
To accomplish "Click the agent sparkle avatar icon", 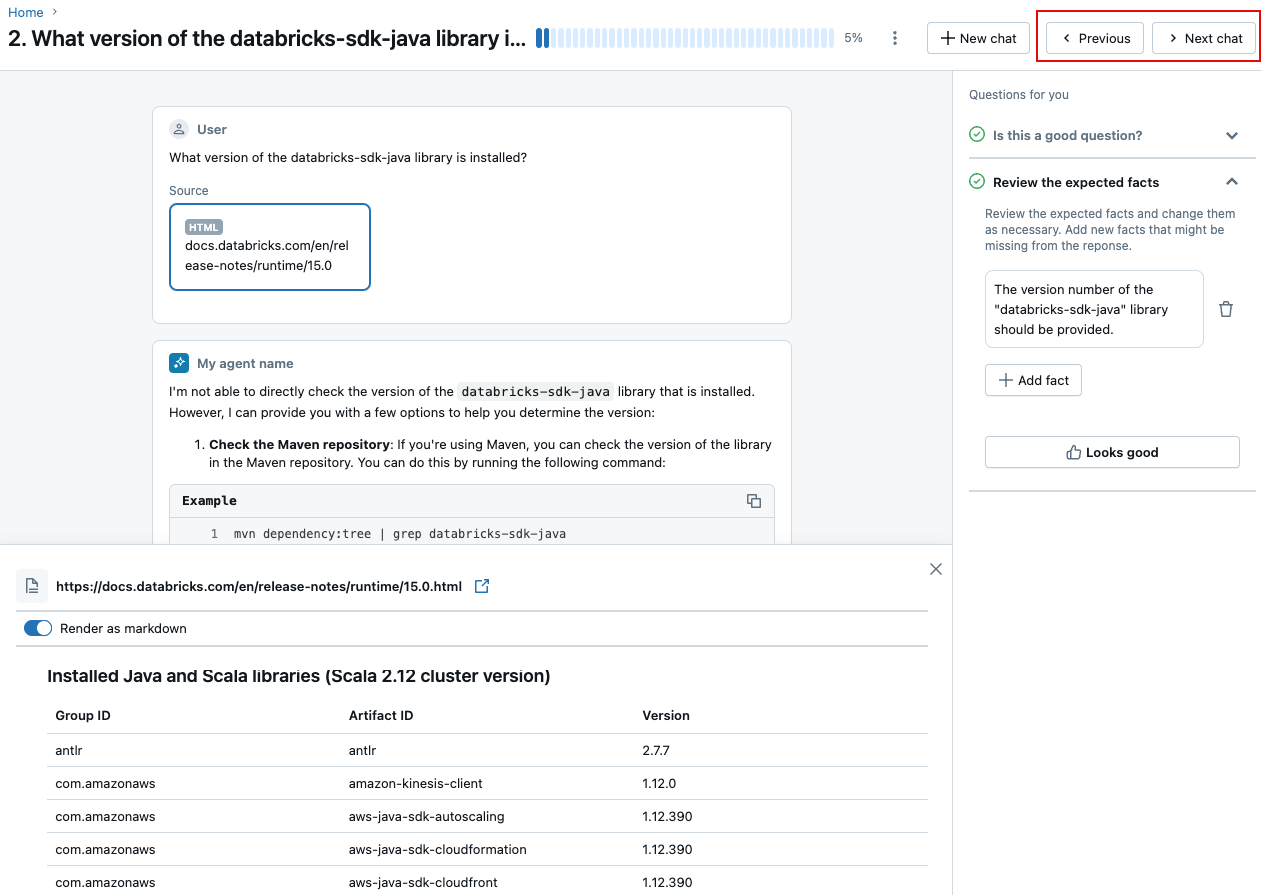I will (x=179, y=363).
